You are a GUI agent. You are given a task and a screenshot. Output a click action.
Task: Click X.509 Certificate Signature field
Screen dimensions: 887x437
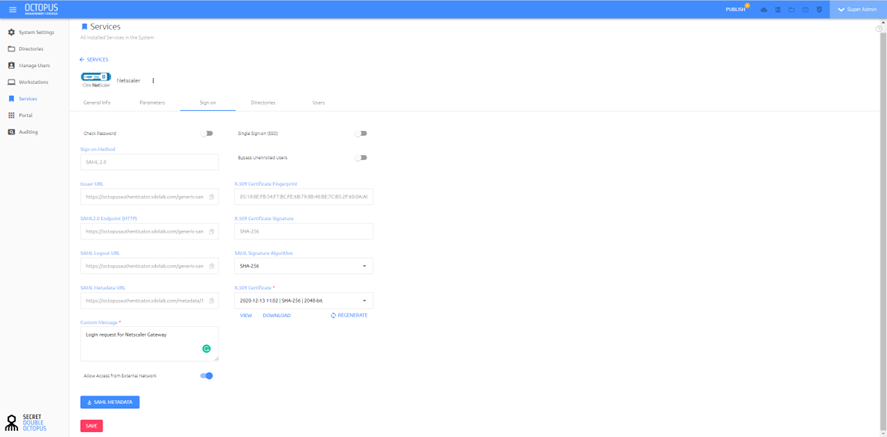click(304, 231)
